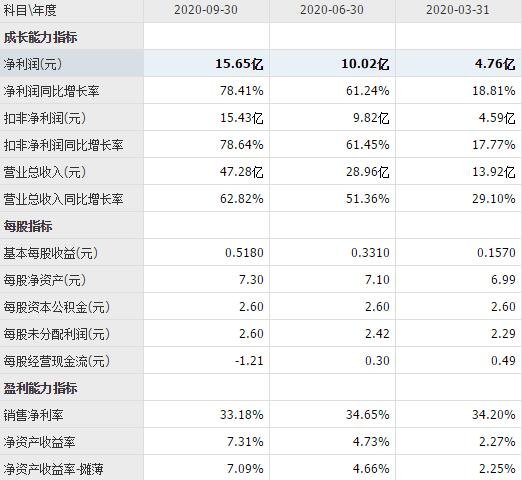Select the 7.10 value
Image resolution: width=522 pixels, height=480 pixels.
click(377, 280)
